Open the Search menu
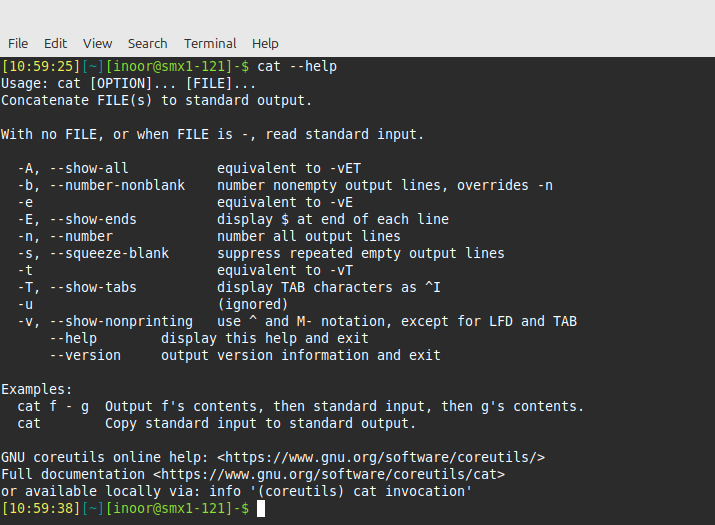 pyautogui.click(x=147, y=43)
